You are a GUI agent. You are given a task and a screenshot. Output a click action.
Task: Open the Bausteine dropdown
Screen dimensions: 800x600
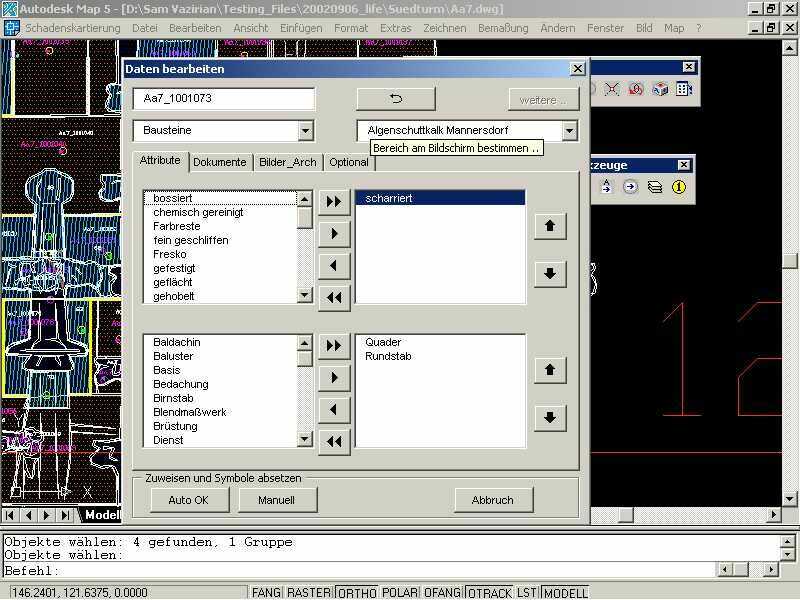[x=305, y=131]
